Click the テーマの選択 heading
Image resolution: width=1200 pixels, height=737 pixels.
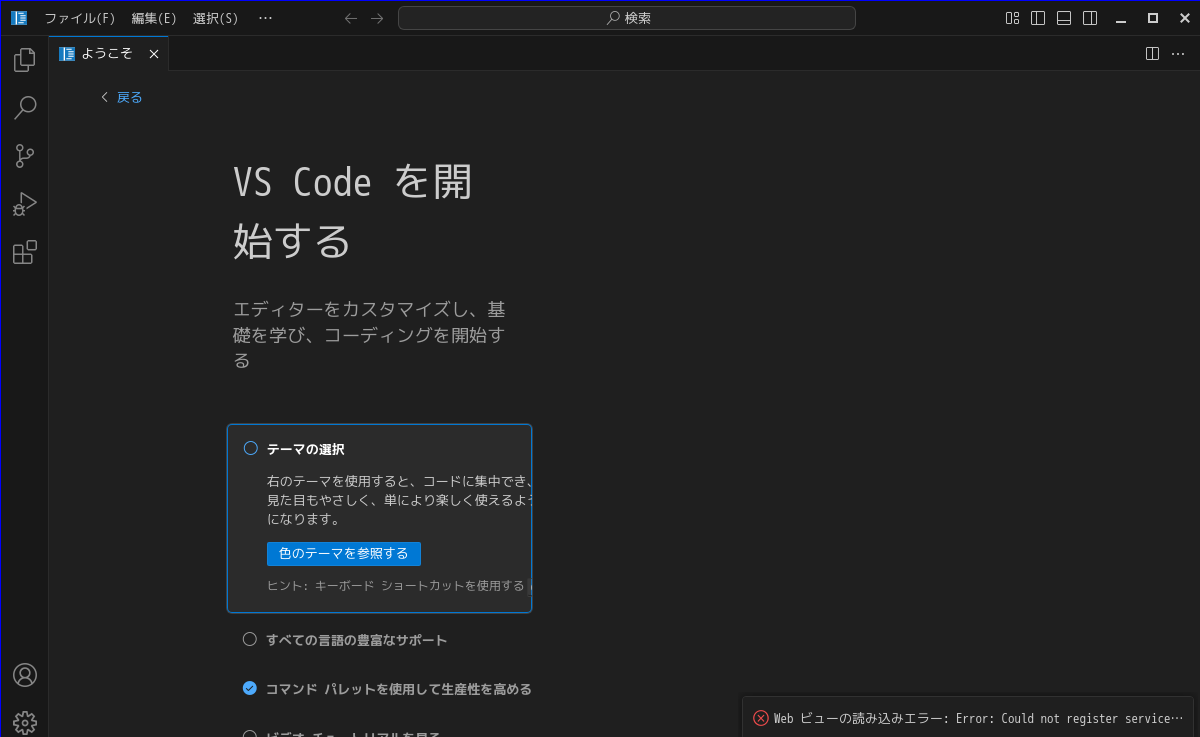pos(306,450)
